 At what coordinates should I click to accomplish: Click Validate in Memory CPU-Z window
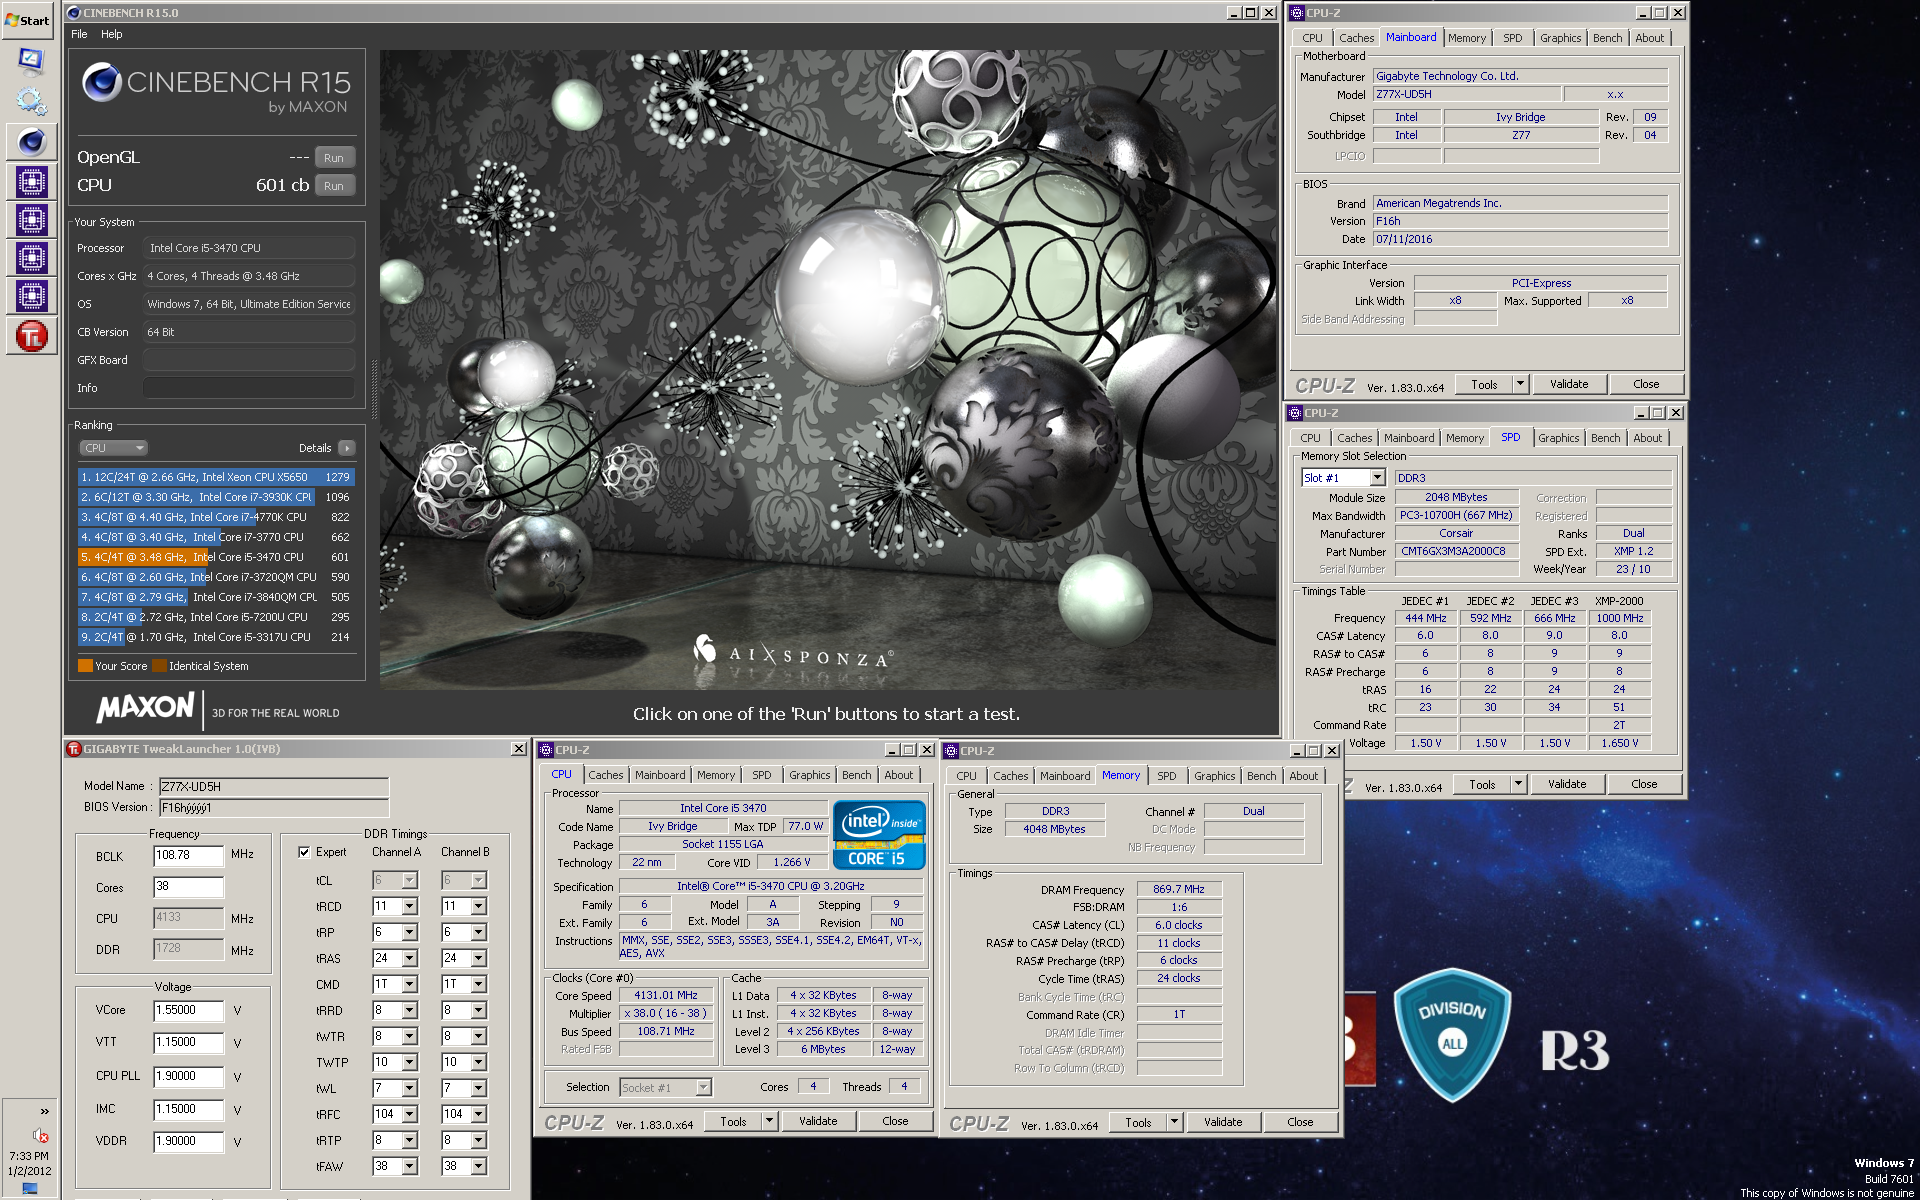(1223, 1123)
